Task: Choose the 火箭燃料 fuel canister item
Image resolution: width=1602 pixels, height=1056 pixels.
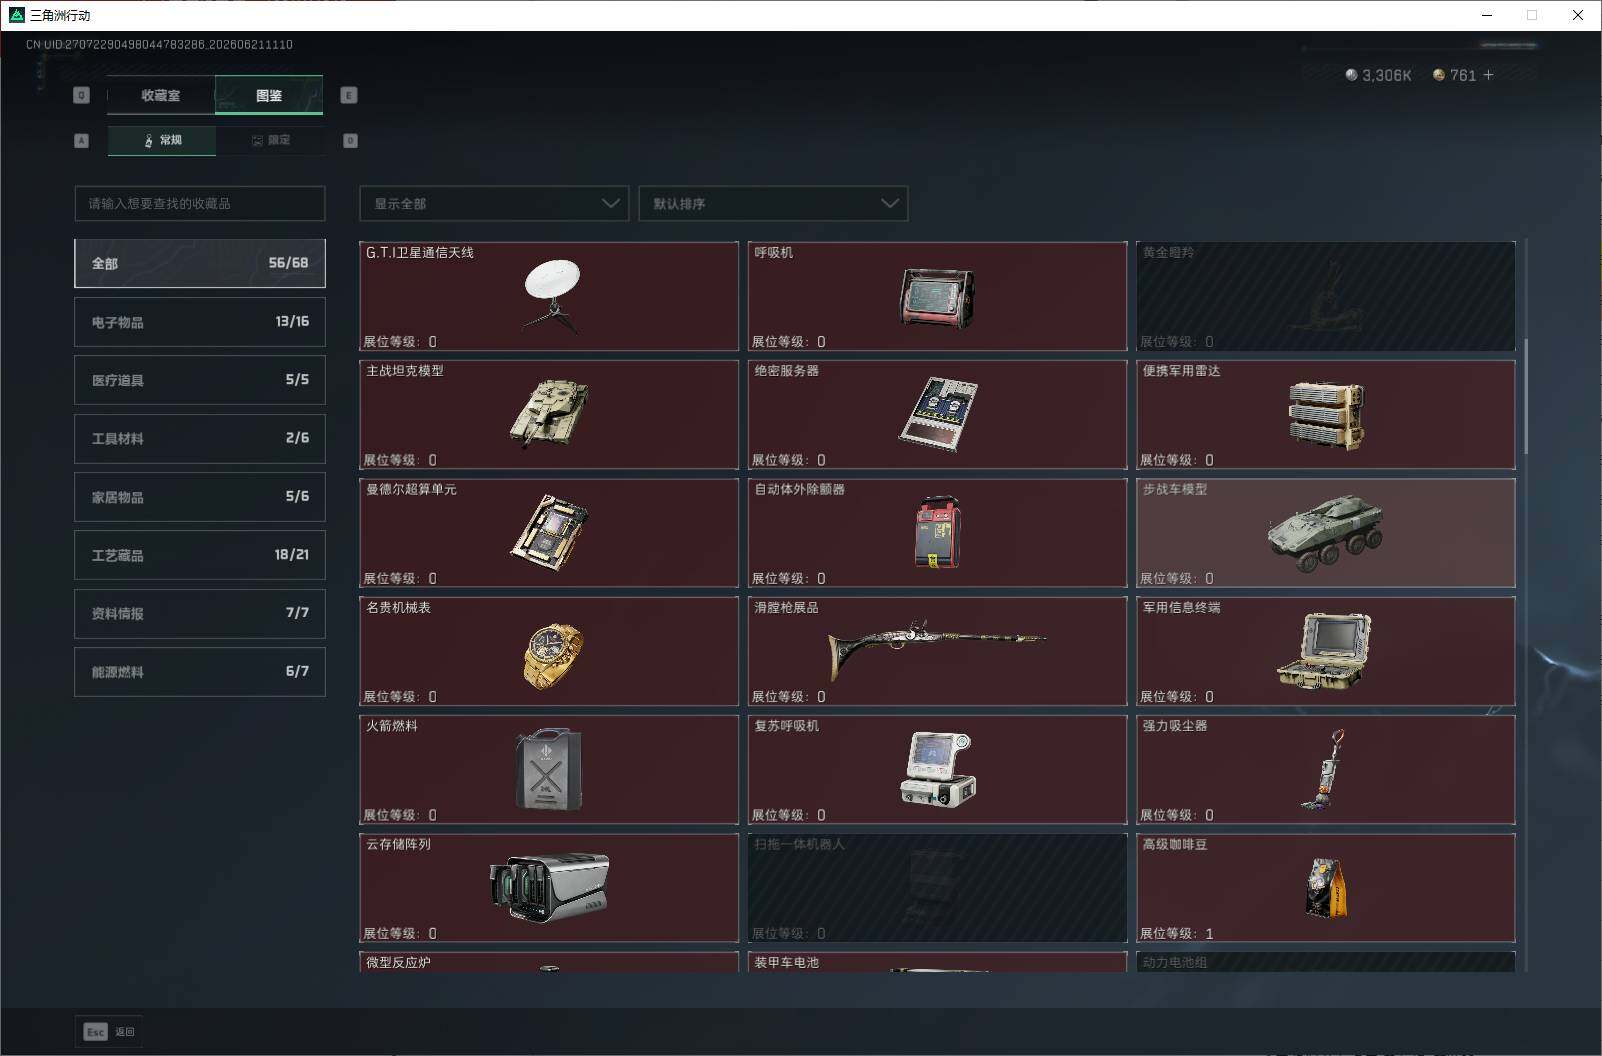Action: [549, 770]
